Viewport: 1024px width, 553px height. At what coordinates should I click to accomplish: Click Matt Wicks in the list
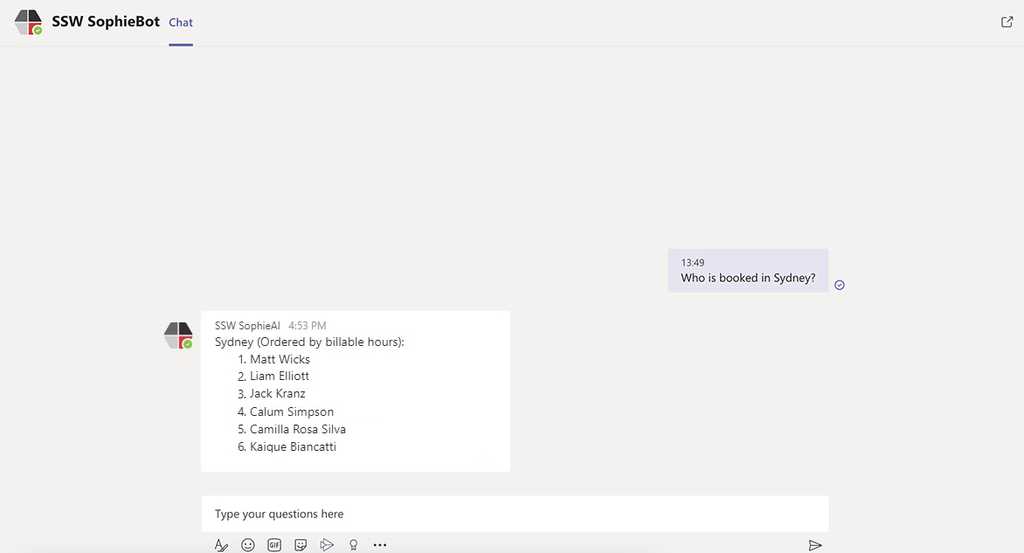[x=280, y=359]
